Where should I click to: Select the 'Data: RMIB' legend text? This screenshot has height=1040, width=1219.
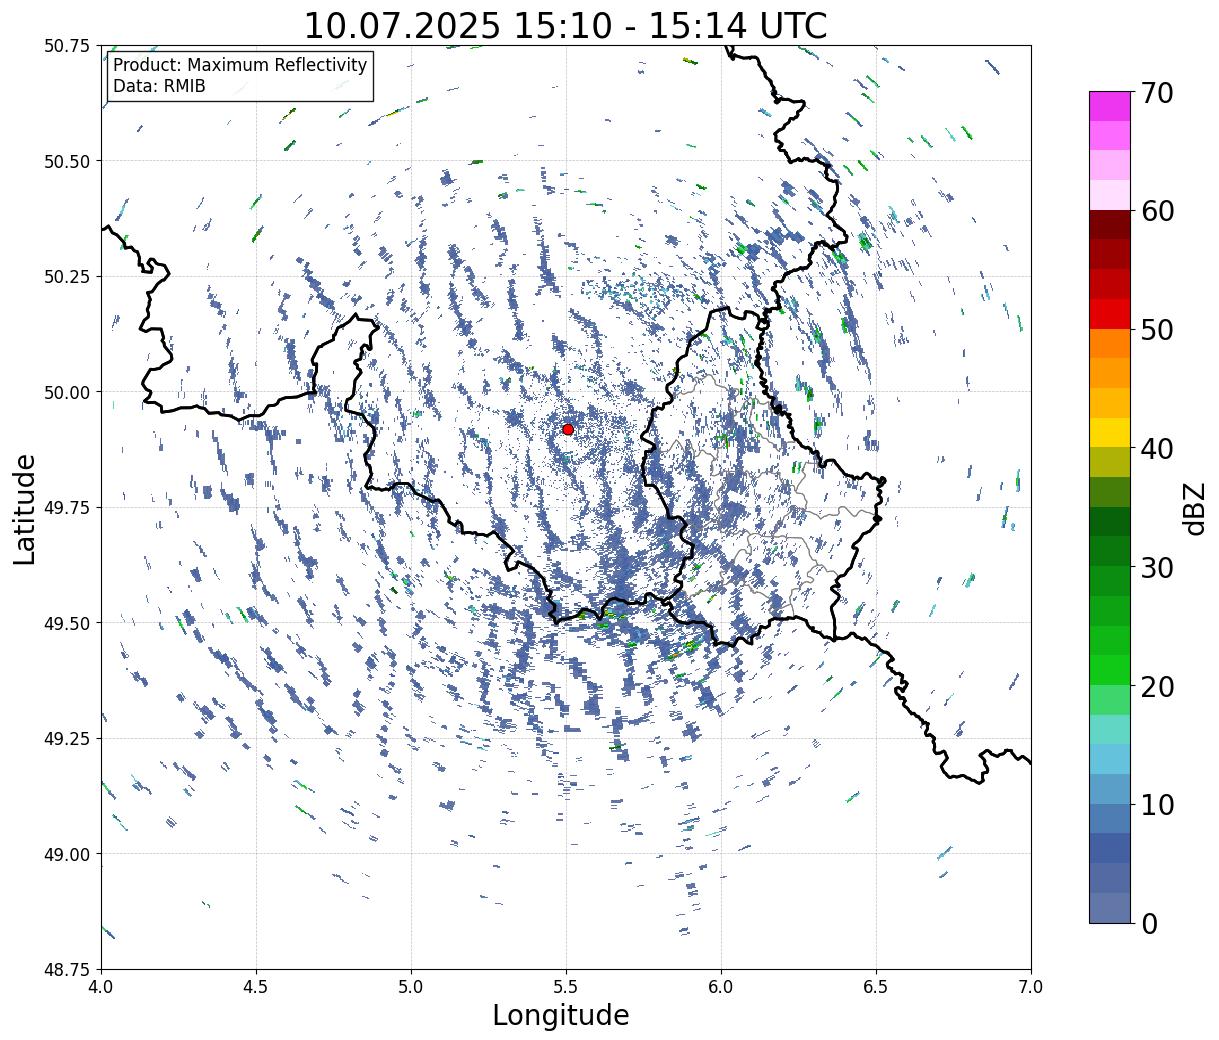point(159,86)
